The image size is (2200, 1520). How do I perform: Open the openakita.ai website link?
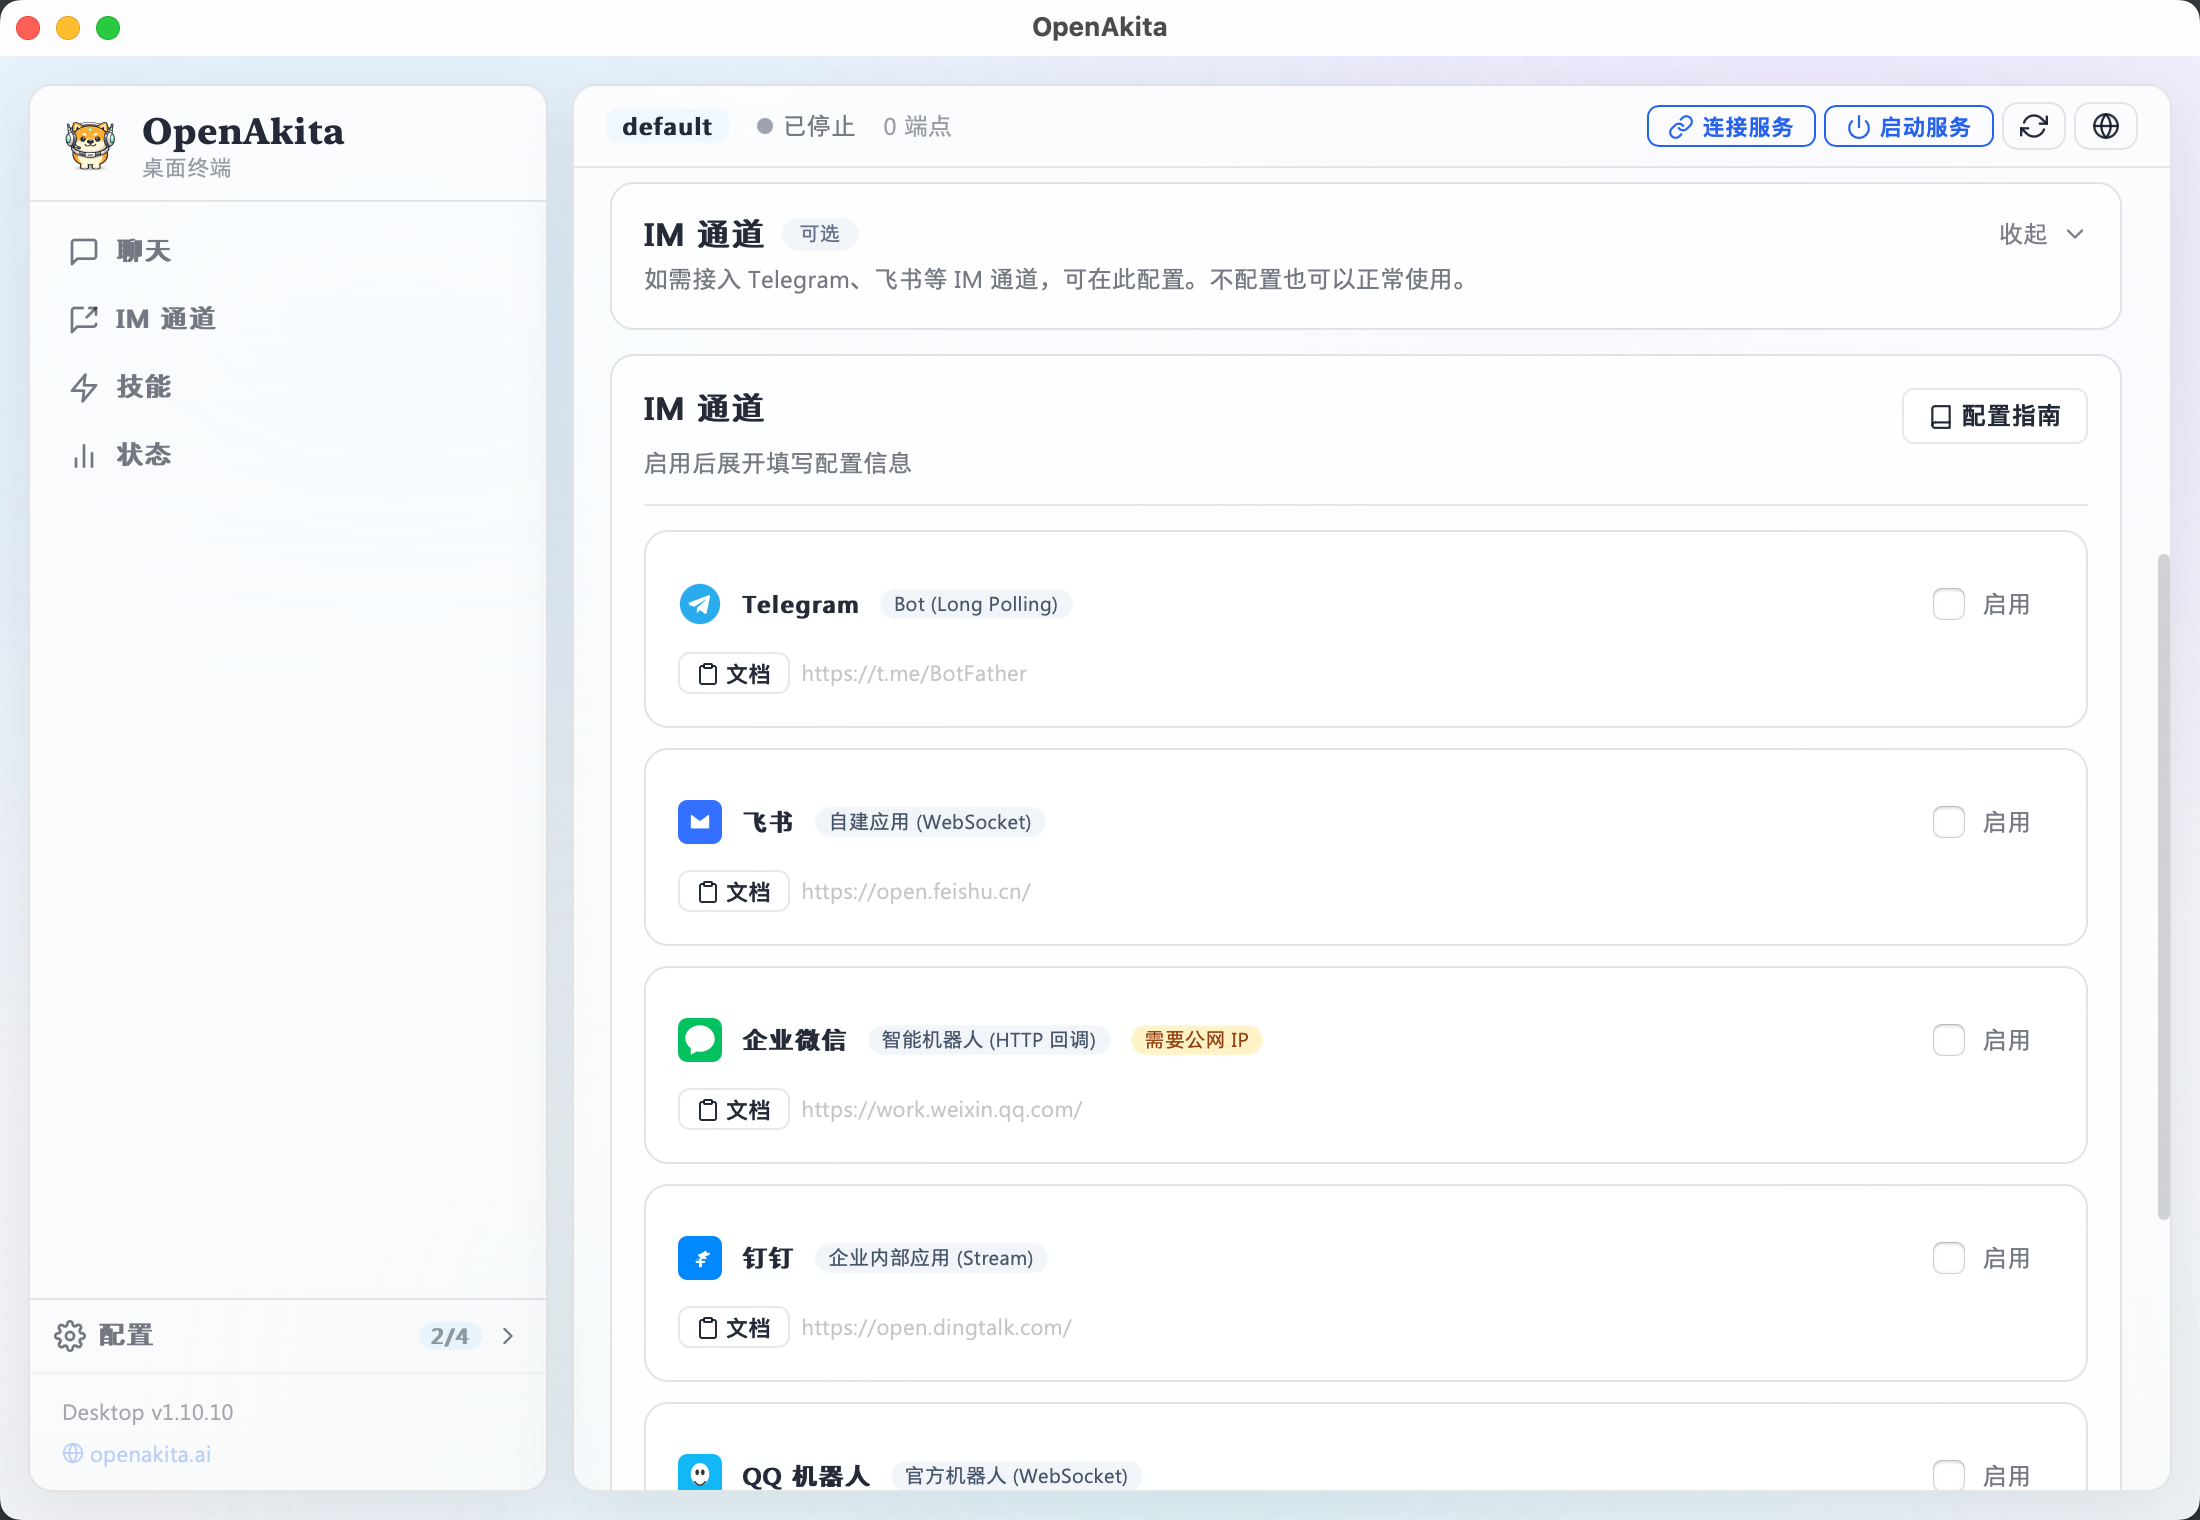point(150,1454)
